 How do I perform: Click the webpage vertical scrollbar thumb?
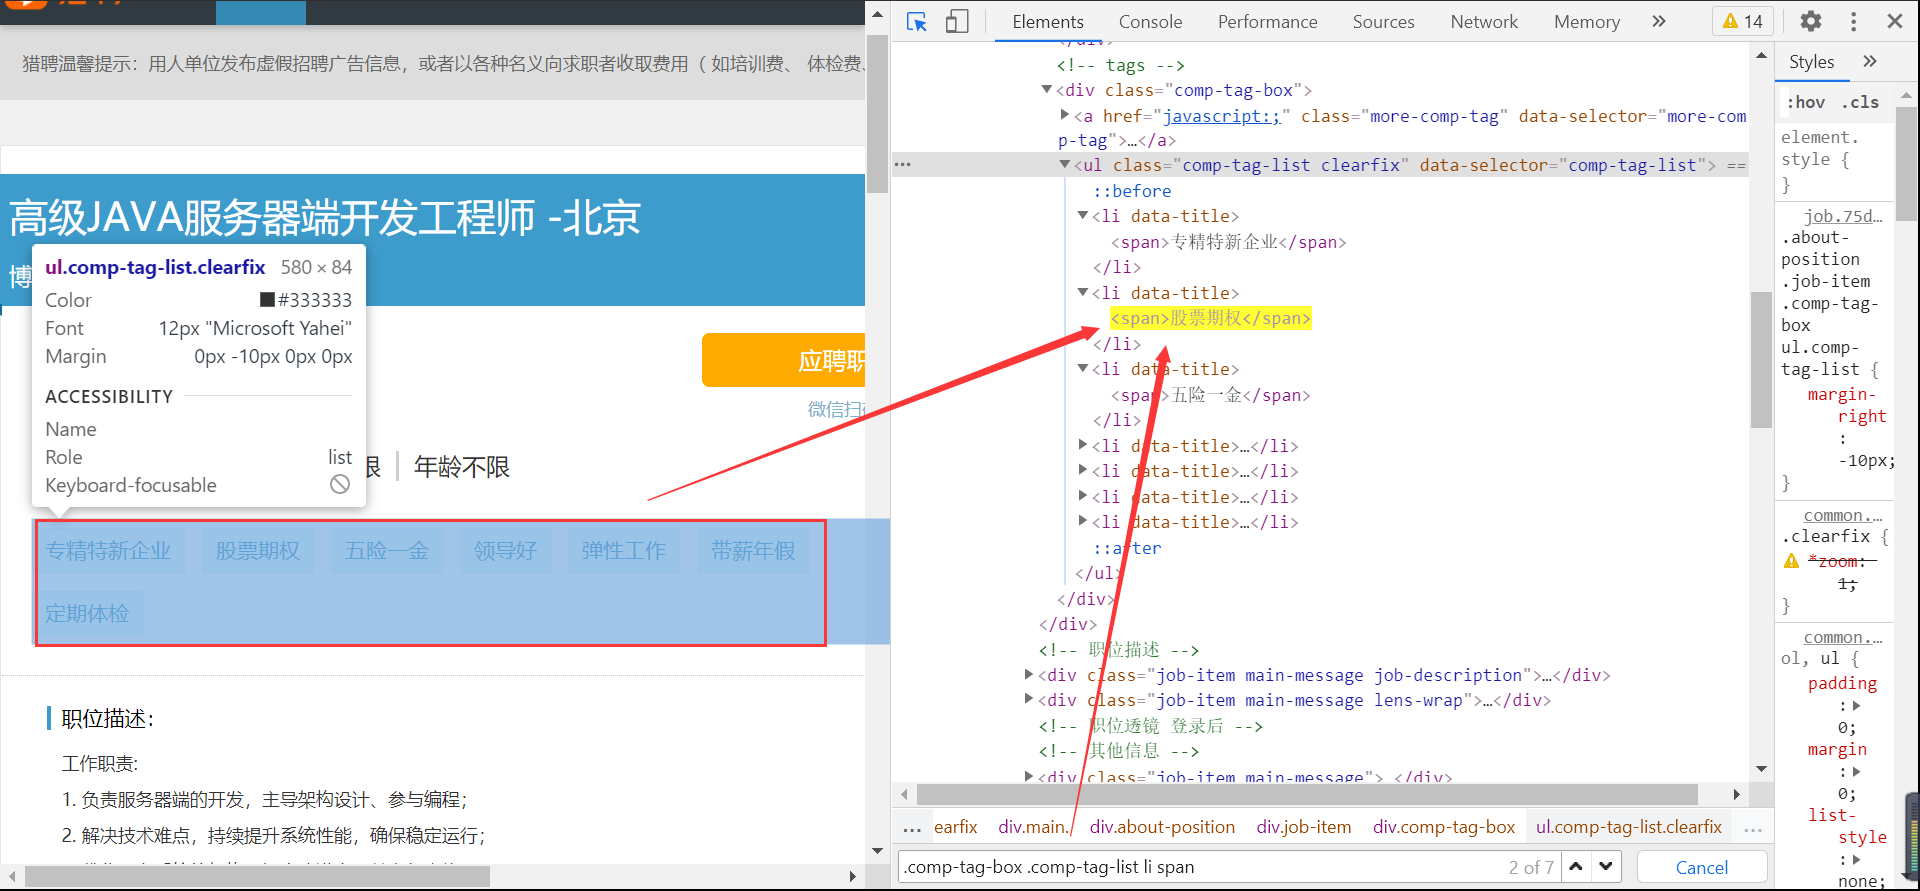[x=877, y=113]
